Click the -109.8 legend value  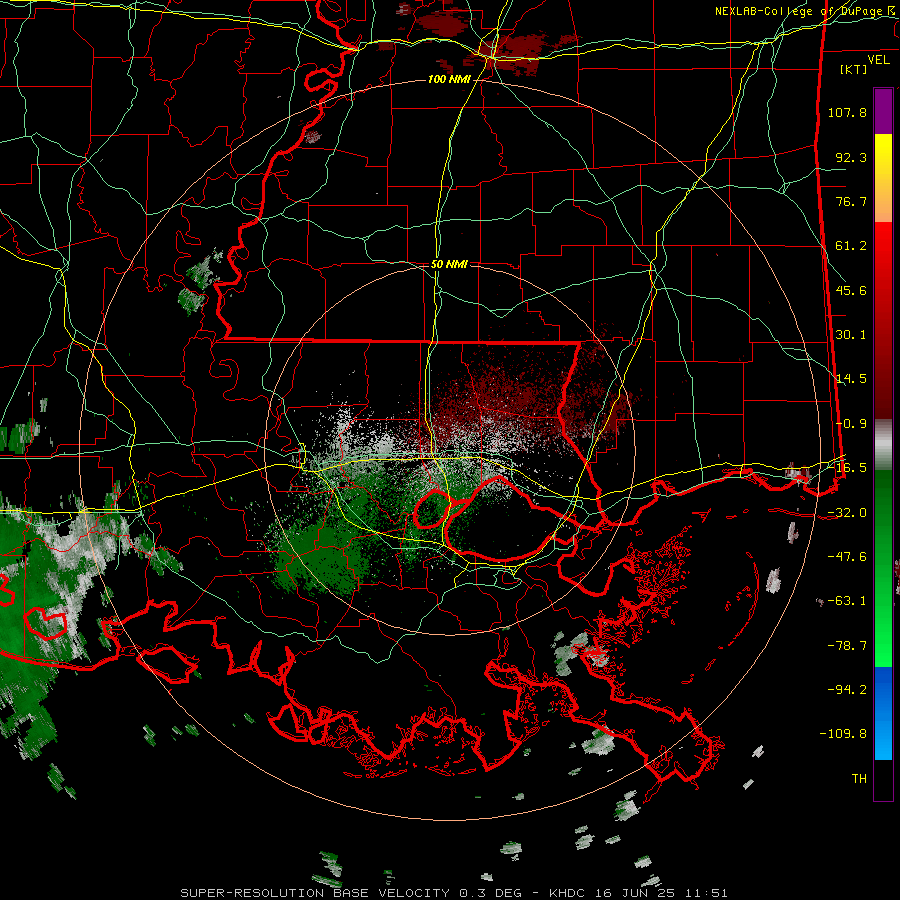pos(843,734)
